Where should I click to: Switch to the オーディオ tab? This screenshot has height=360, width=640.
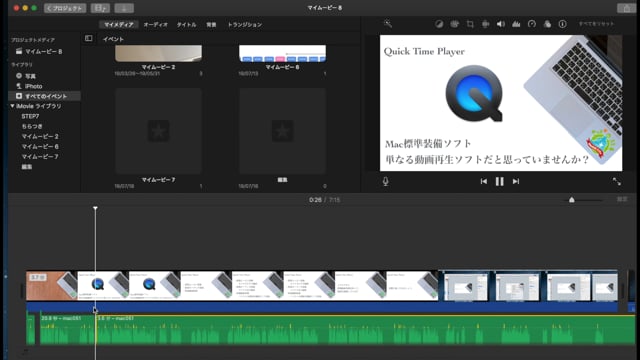click(x=156, y=24)
